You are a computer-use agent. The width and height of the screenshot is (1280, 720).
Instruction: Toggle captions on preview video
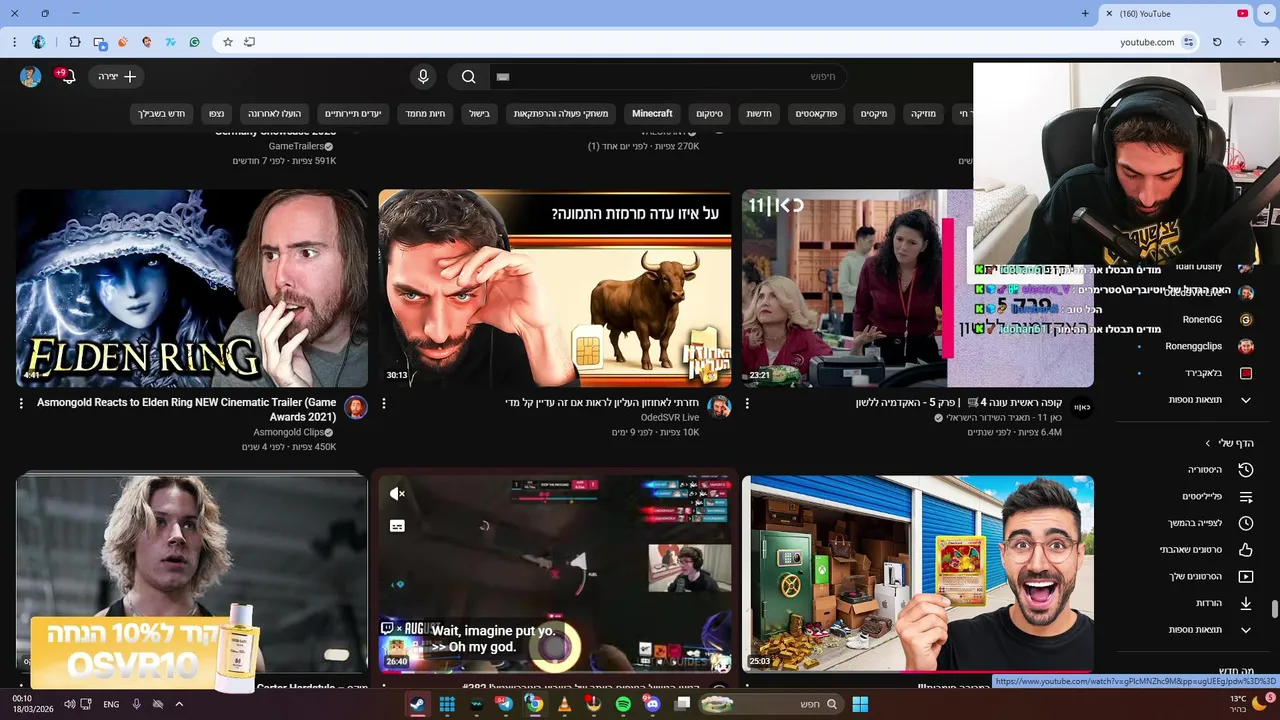(x=397, y=525)
